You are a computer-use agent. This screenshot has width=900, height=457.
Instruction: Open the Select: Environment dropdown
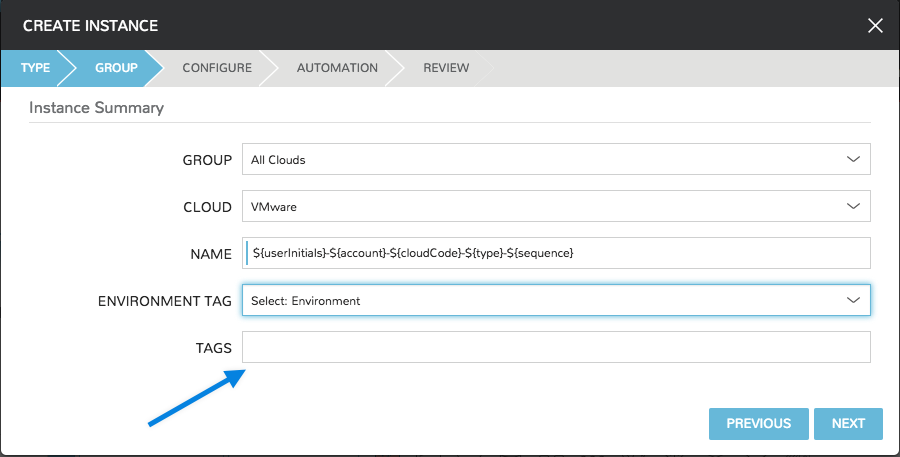pyautogui.click(x=540, y=300)
